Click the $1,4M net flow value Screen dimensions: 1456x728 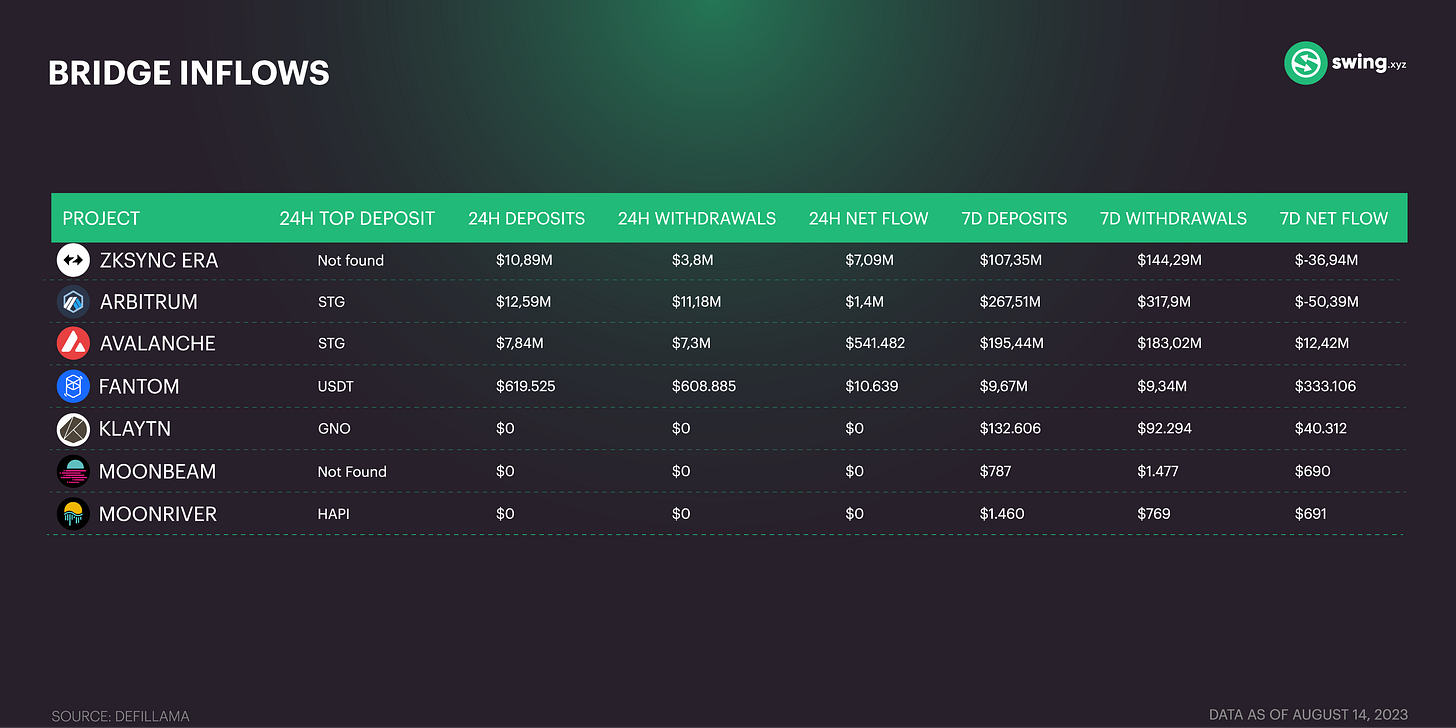[x=865, y=301]
